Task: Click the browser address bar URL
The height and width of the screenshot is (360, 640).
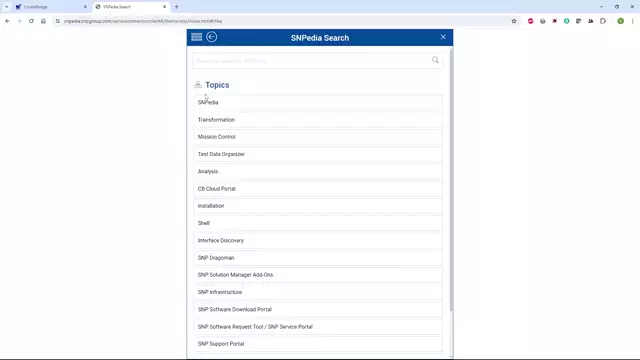Action: pyautogui.click(x=143, y=21)
